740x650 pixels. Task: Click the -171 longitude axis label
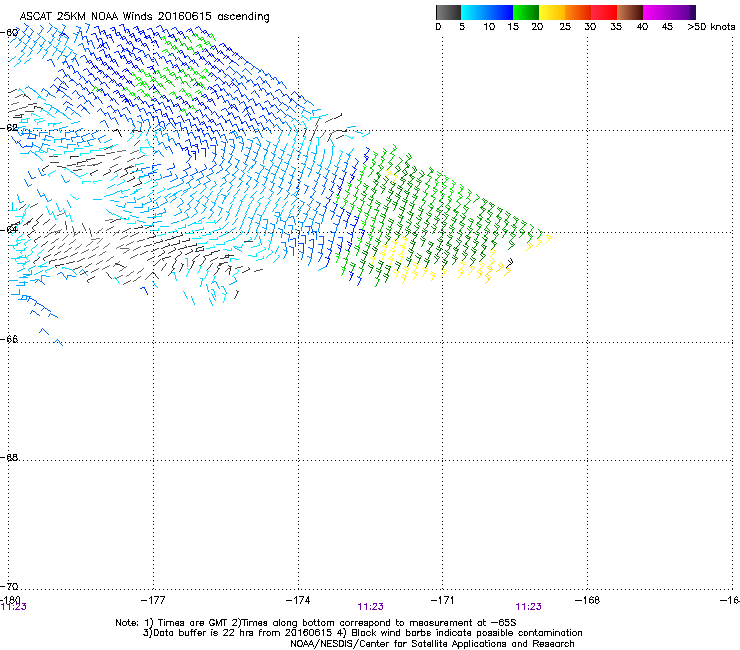[x=443, y=600]
